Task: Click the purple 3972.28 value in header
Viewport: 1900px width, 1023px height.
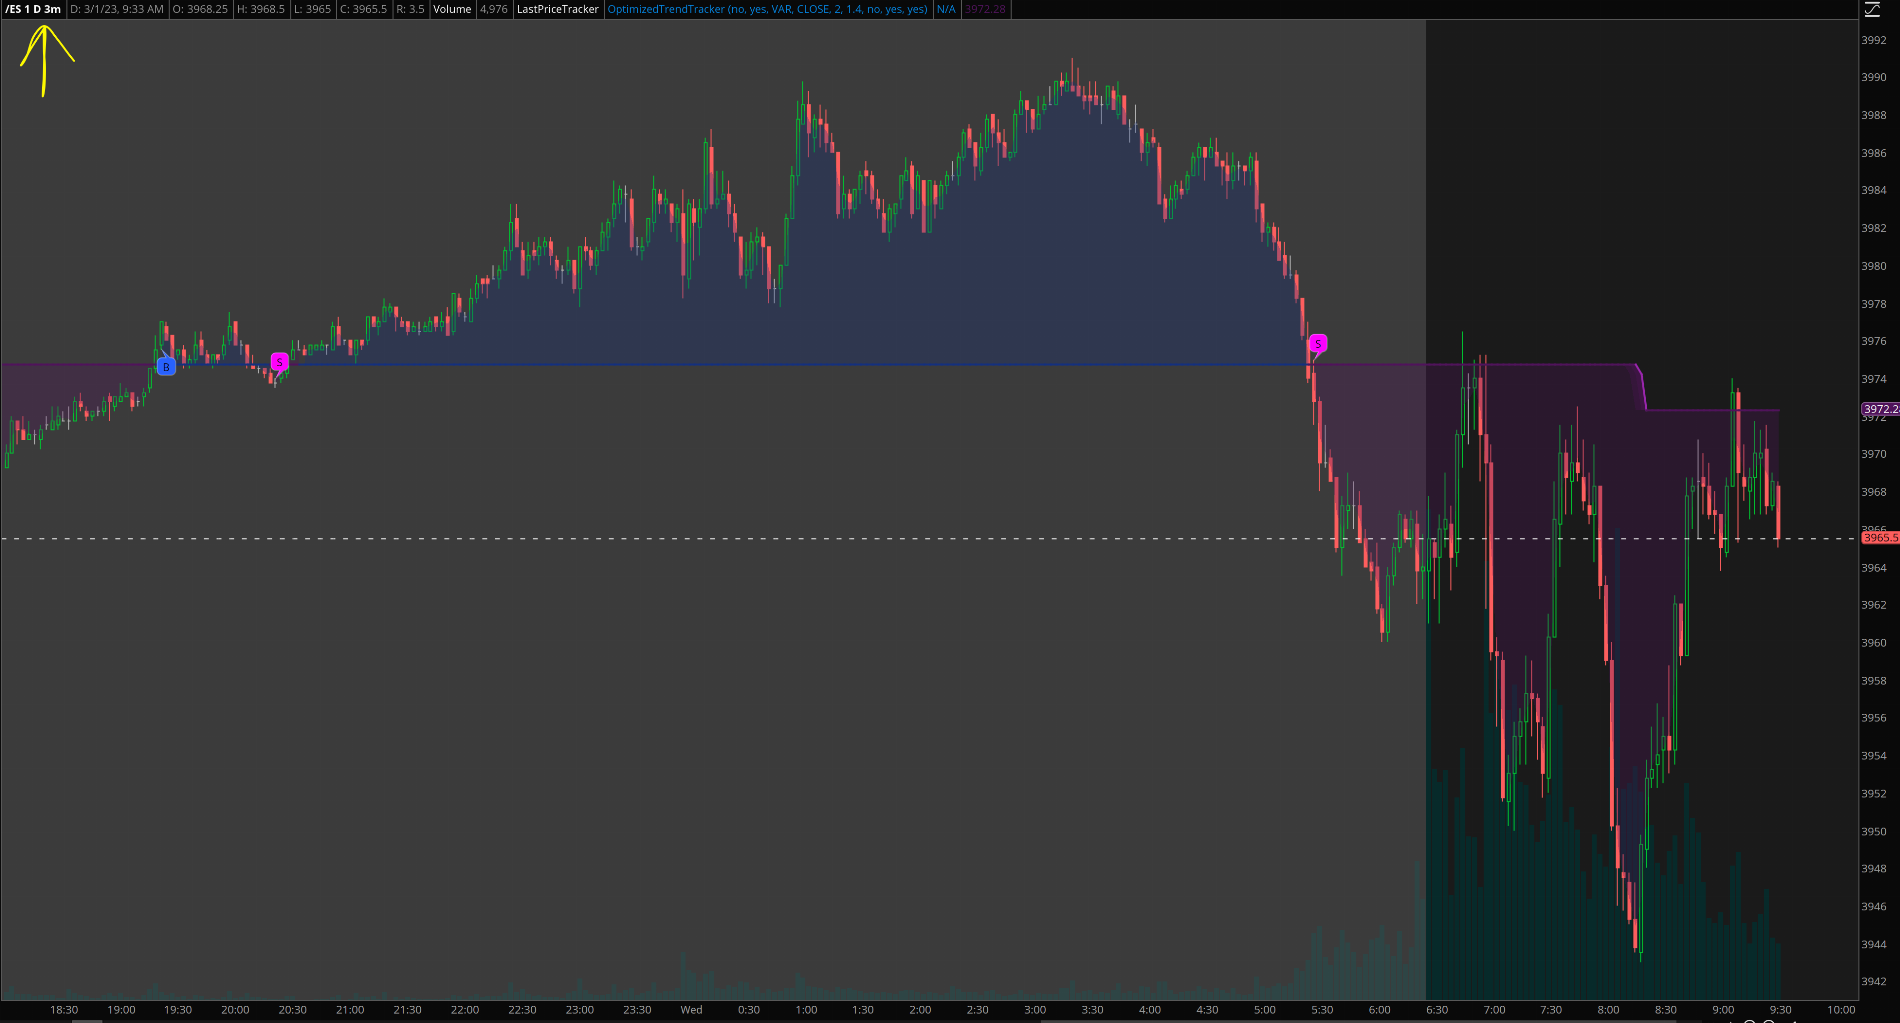Action: point(985,9)
